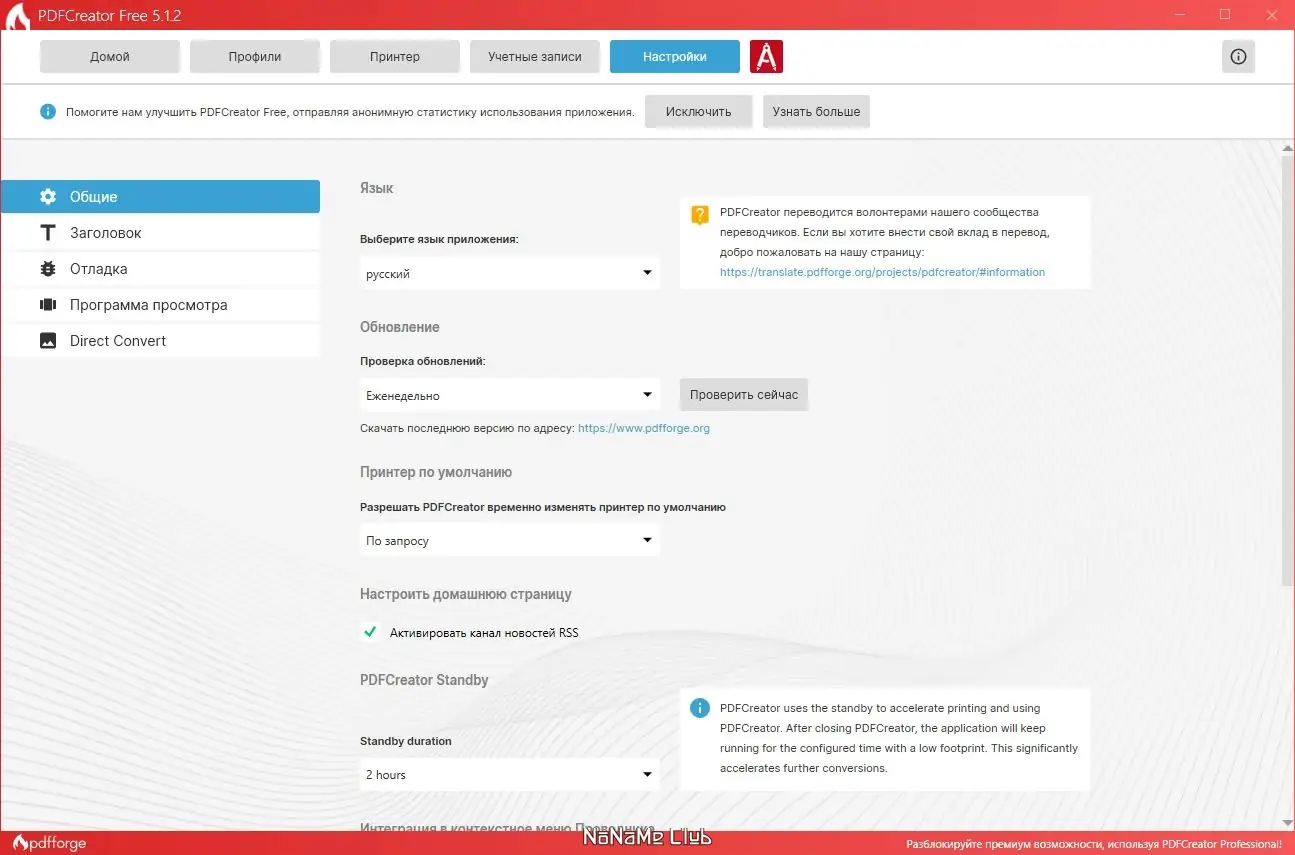Click the scrollbar up arrow of the settings pane
This screenshot has width=1295, height=855.
click(x=1287, y=149)
